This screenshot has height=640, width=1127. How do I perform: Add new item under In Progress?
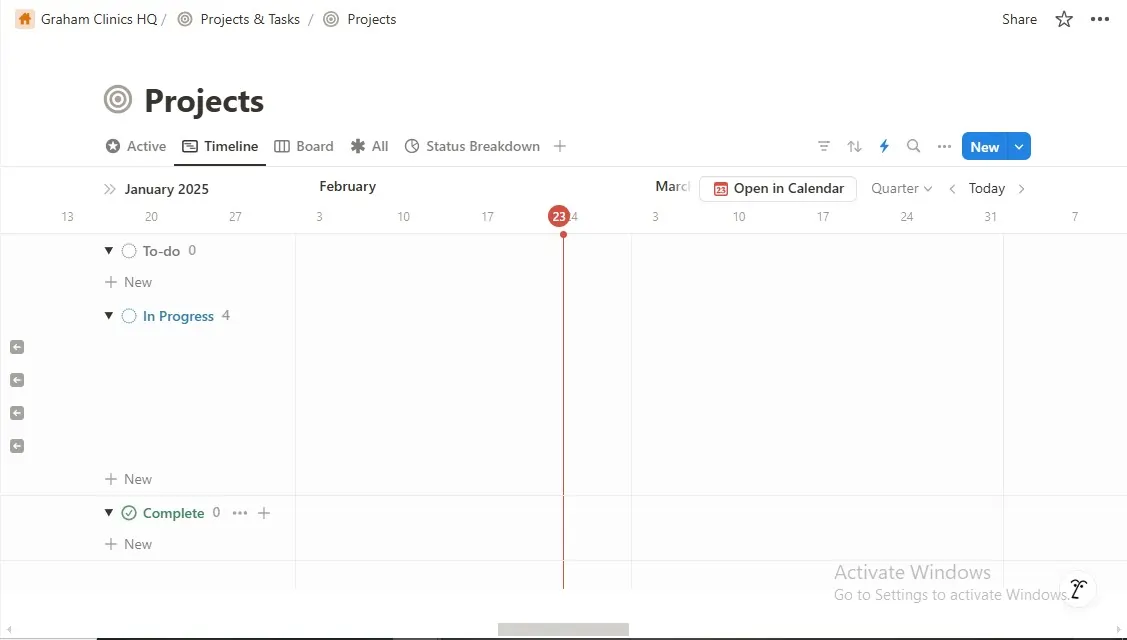[x=128, y=479]
